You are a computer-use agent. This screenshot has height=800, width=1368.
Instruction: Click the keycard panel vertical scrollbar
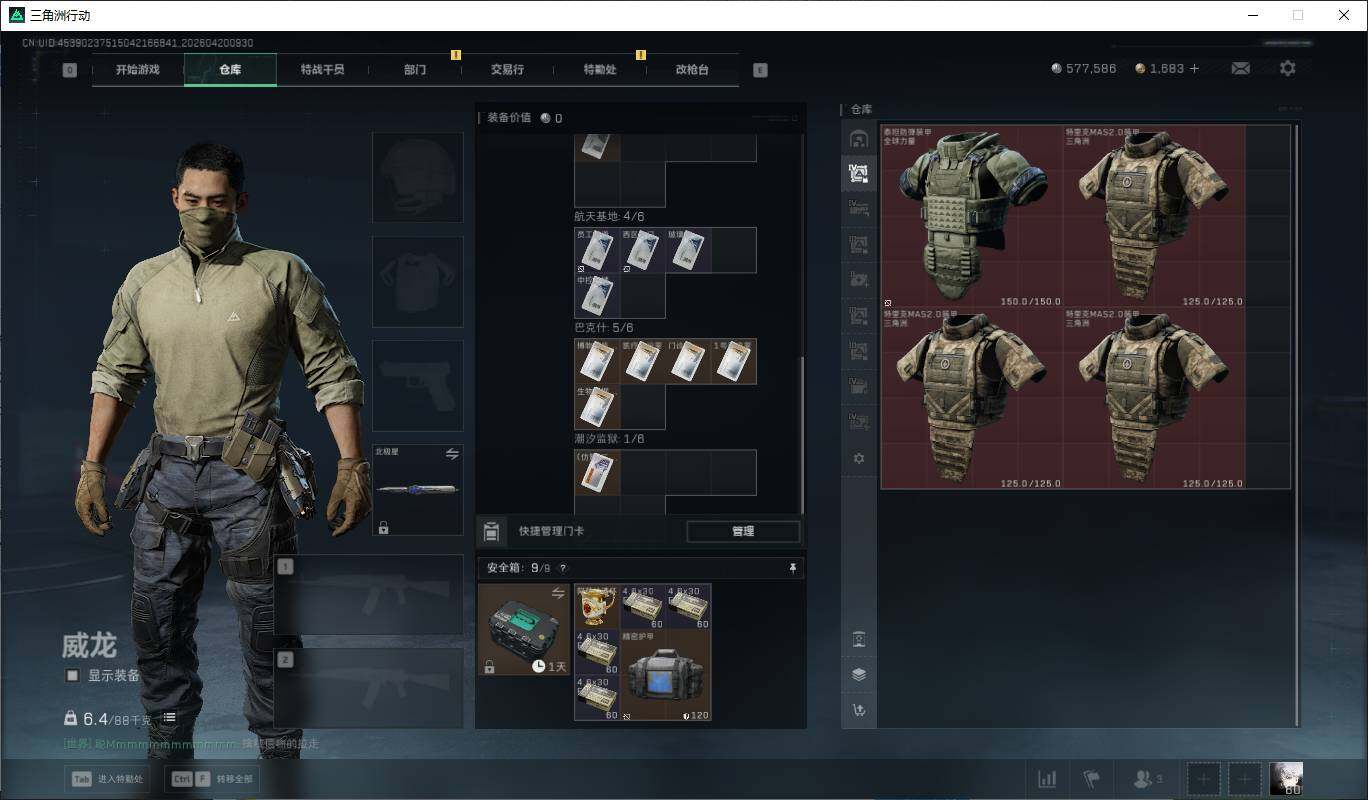click(802, 435)
